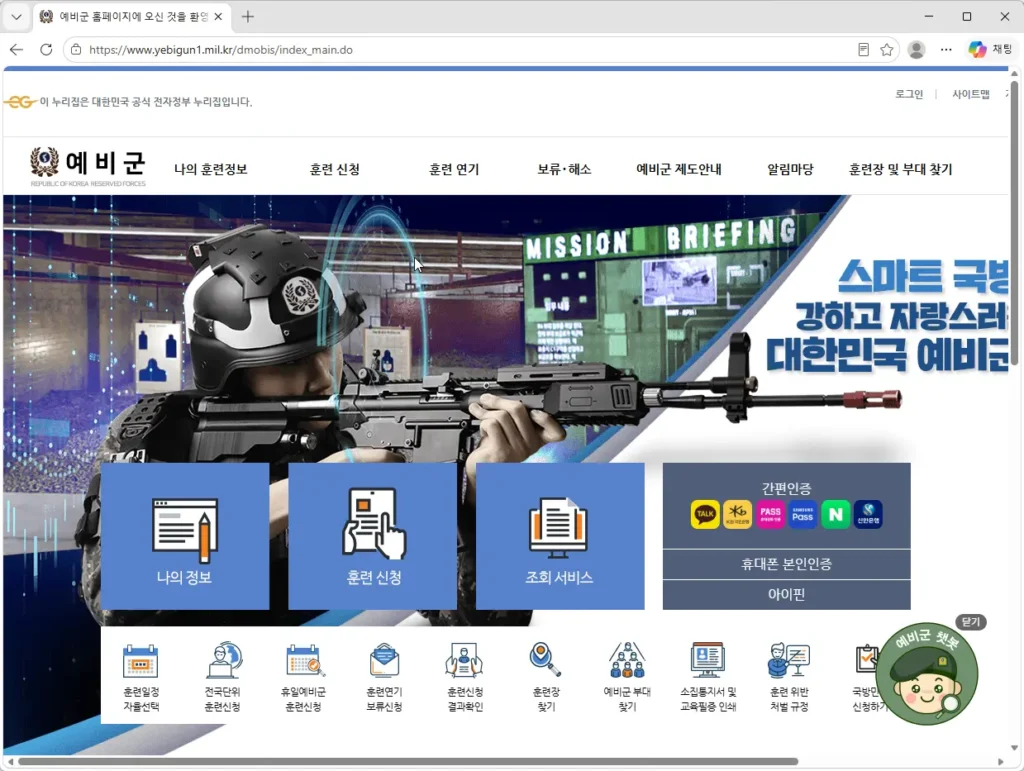Click the 예비군 logo
This screenshot has height=771, width=1024.
point(88,166)
